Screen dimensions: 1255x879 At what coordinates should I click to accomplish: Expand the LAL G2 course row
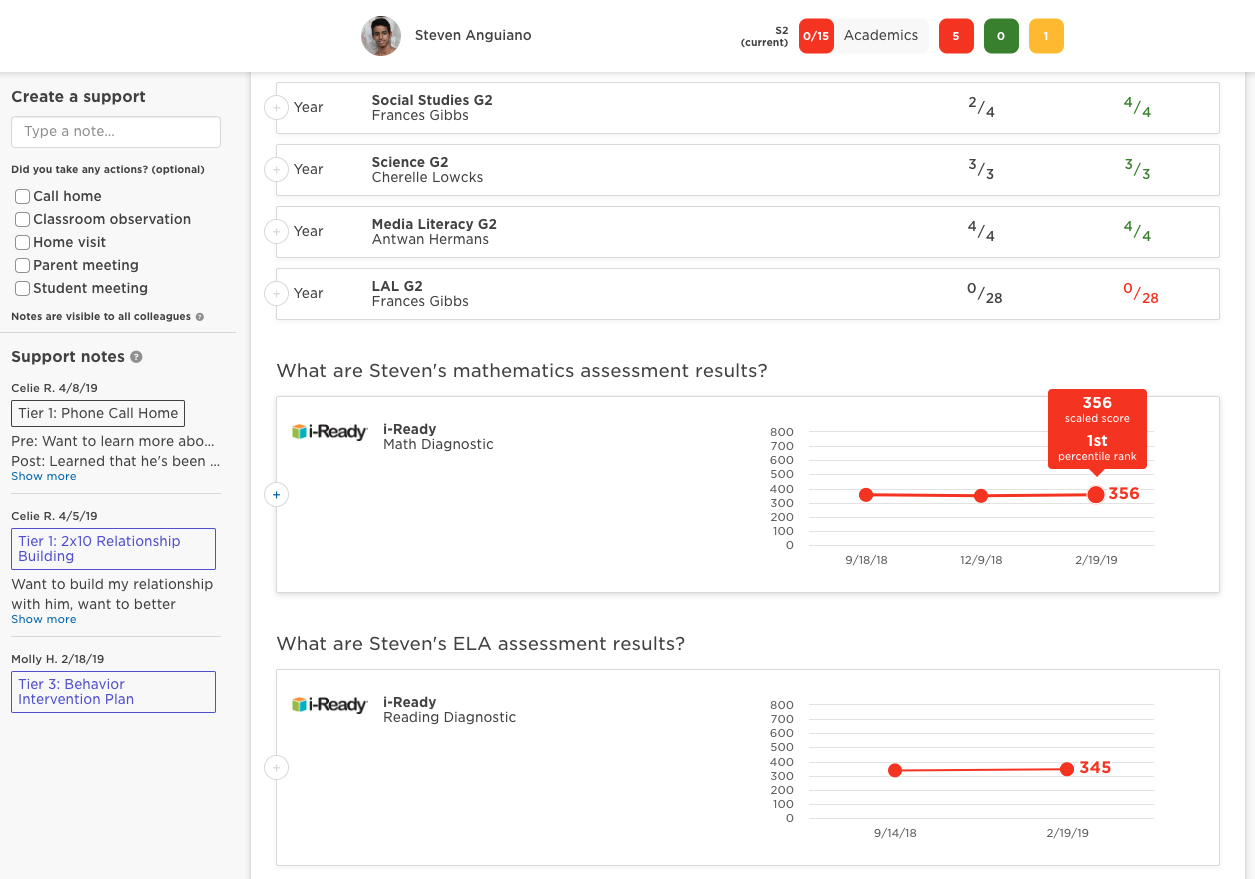click(x=276, y=293)
